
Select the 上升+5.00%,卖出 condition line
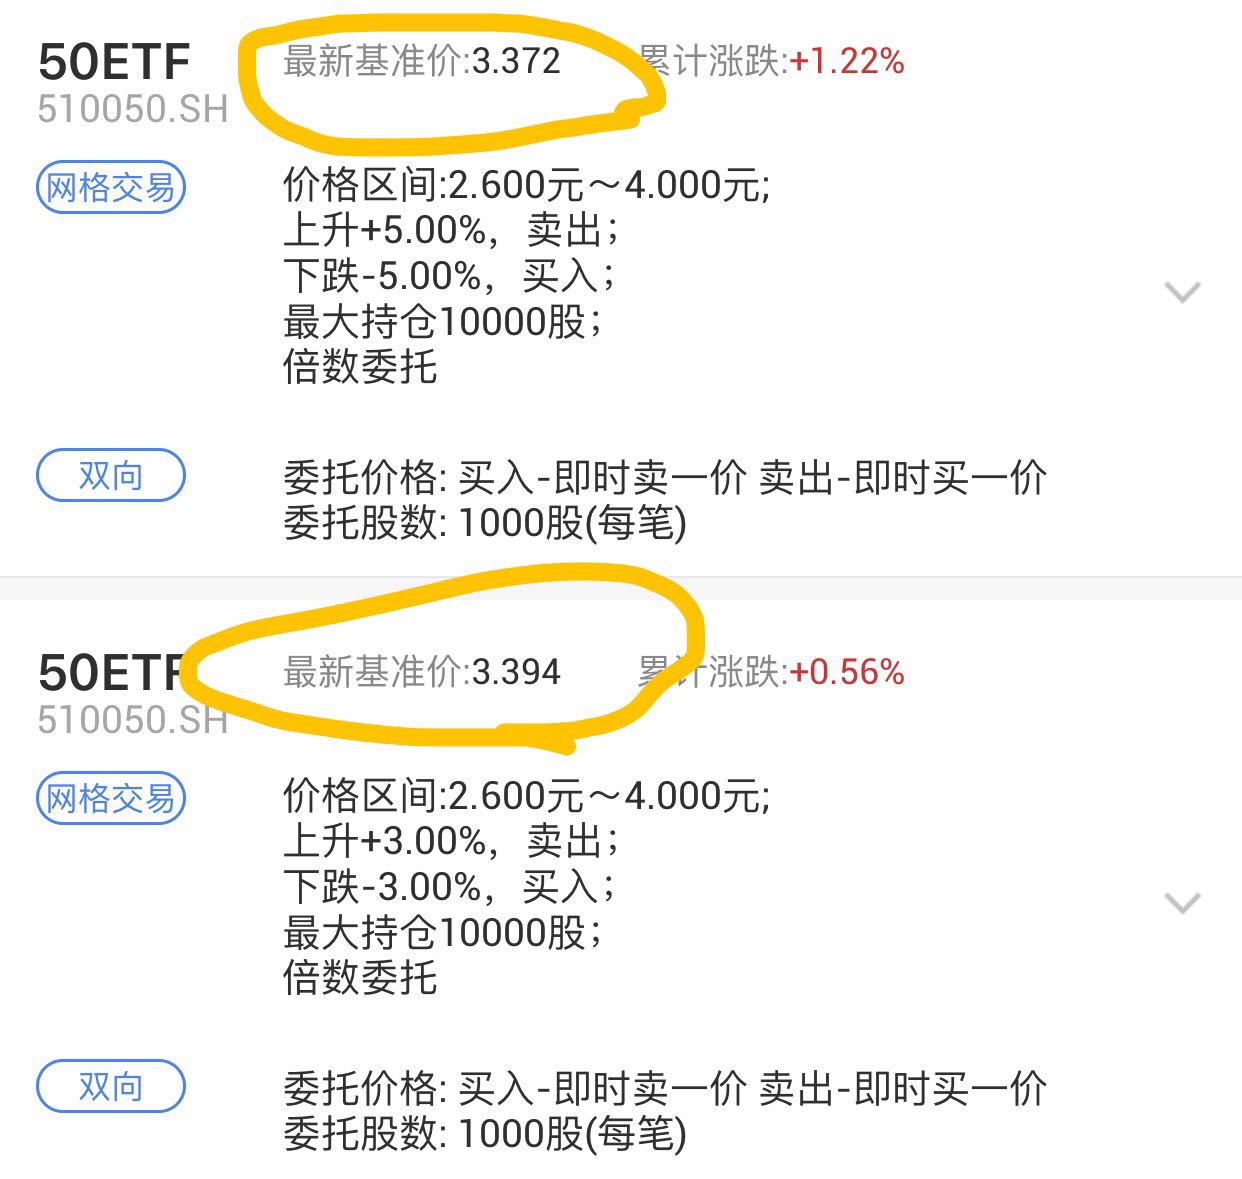(451, 230)
